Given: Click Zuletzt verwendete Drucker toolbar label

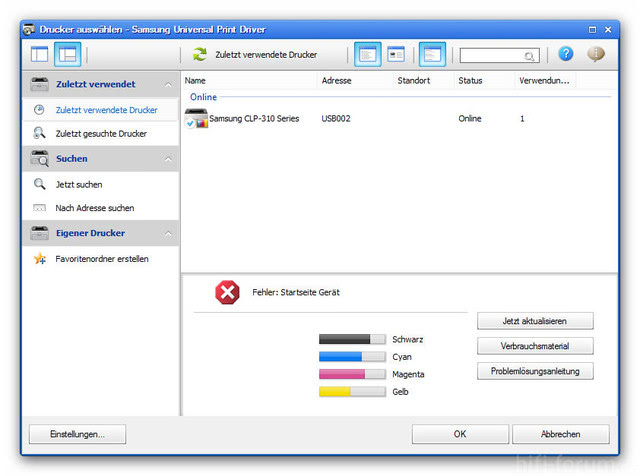Looking at the screenshot, I should [266, 55].
